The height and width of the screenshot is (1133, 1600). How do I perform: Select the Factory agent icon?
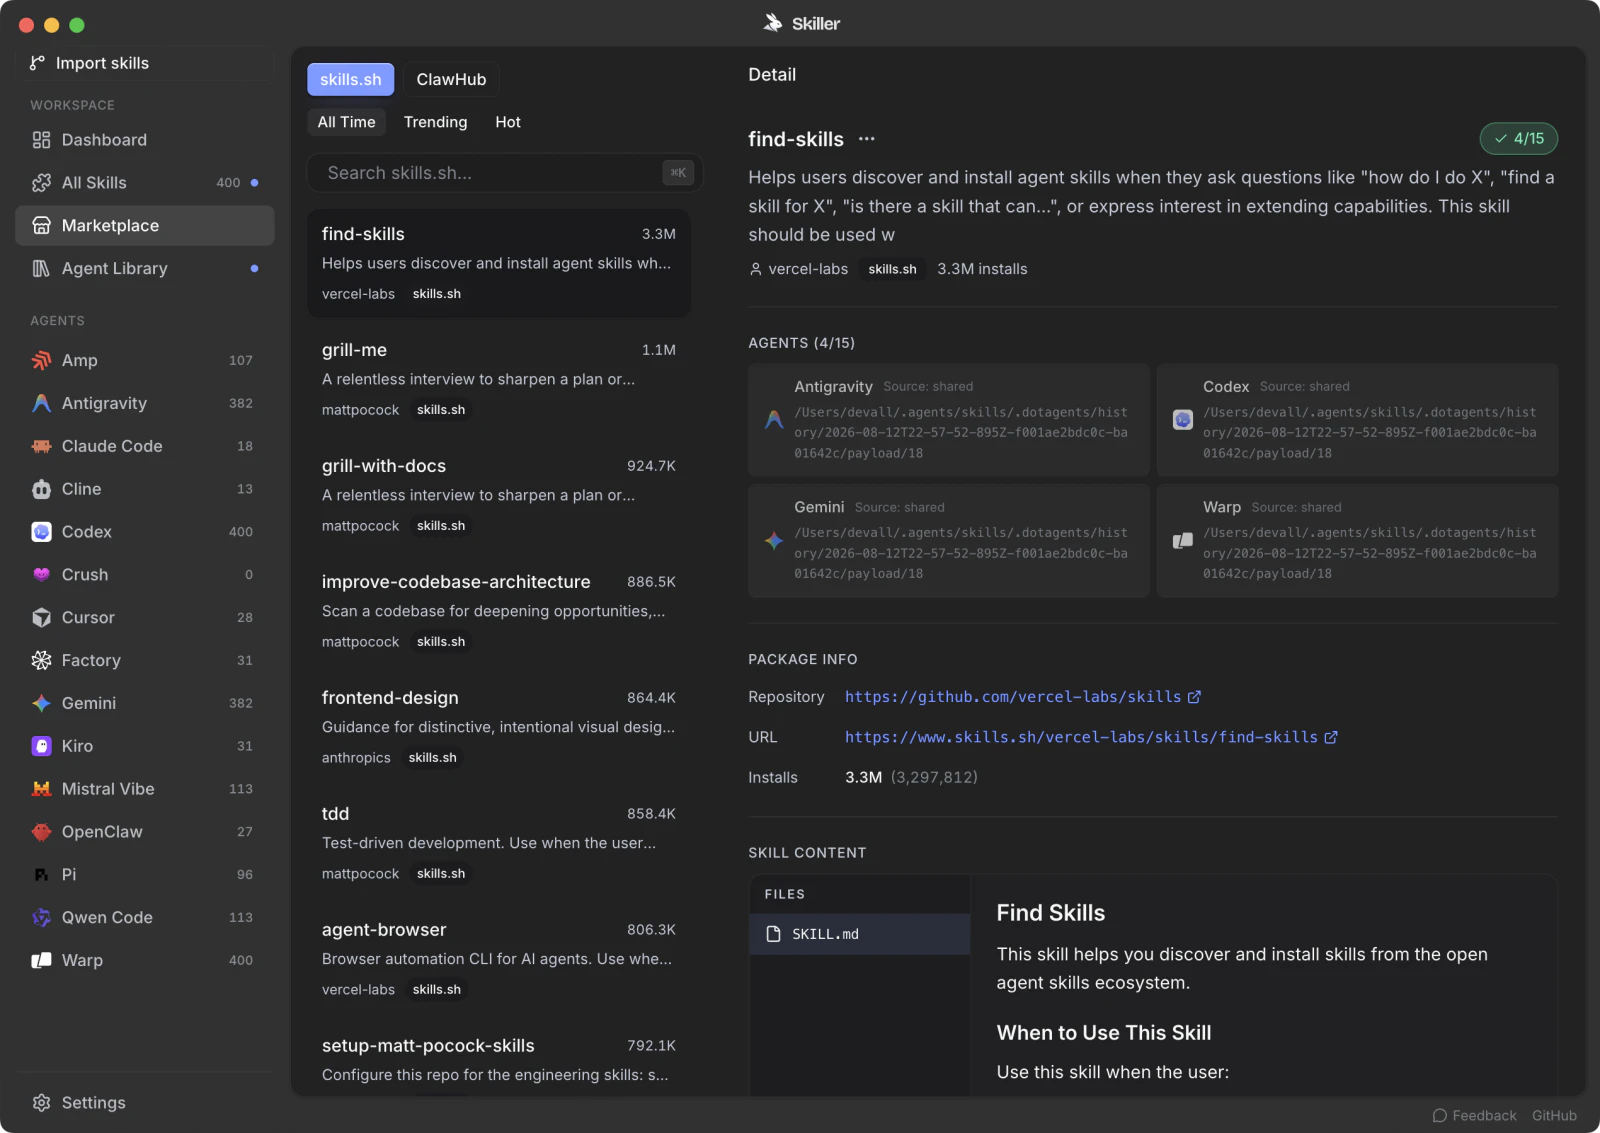pyautogui.click(x=41, y=660)
